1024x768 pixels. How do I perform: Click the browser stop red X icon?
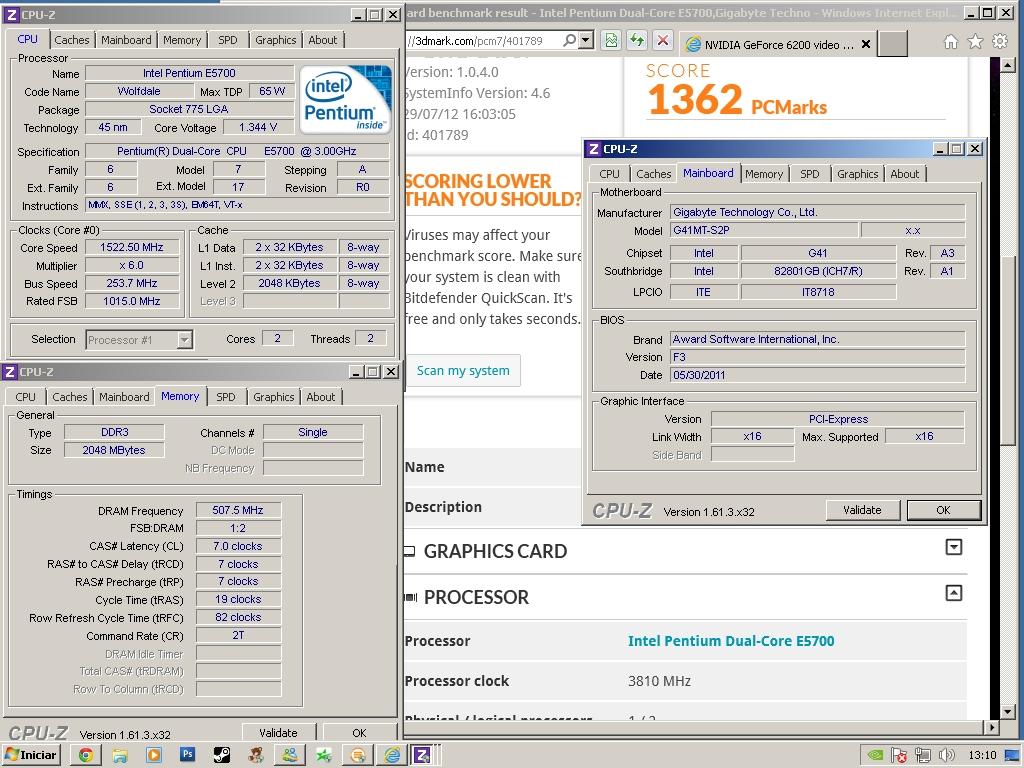tap(663, 40)
